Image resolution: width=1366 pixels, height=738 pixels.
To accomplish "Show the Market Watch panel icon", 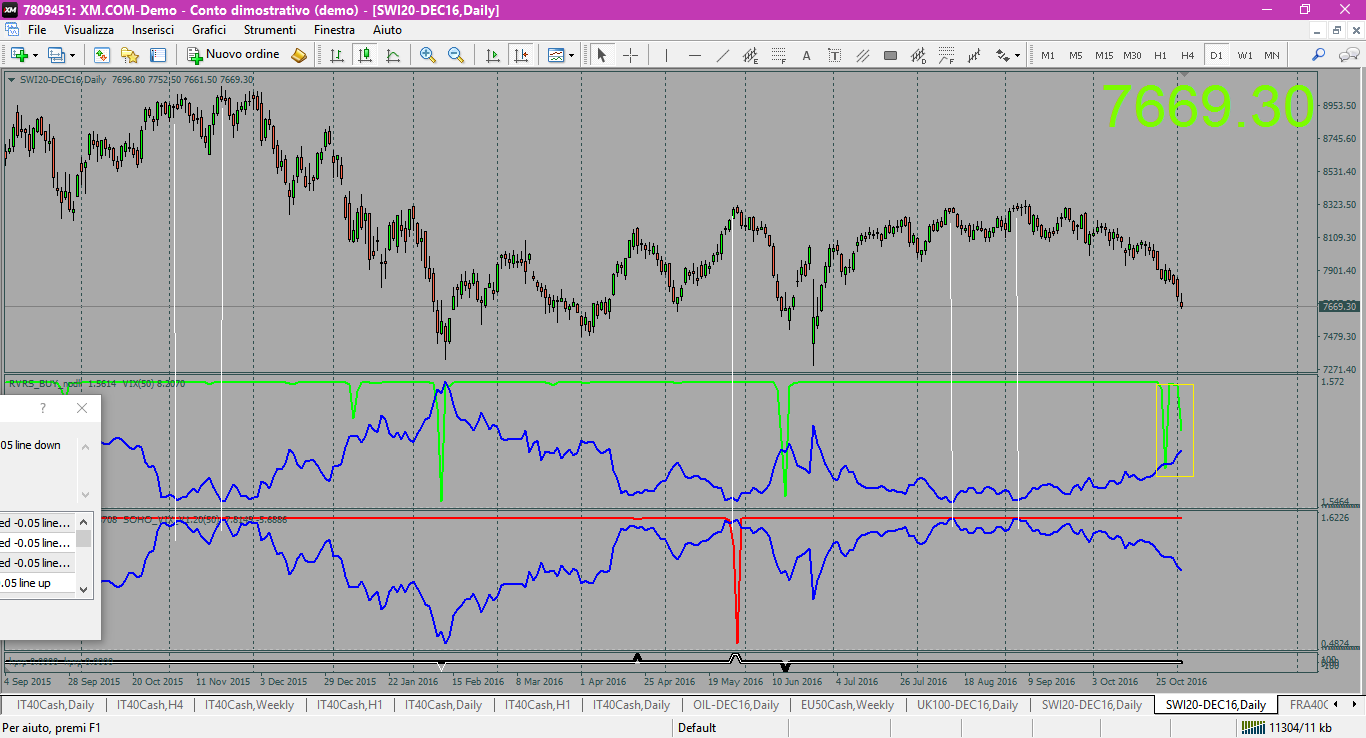I will 101,55.
